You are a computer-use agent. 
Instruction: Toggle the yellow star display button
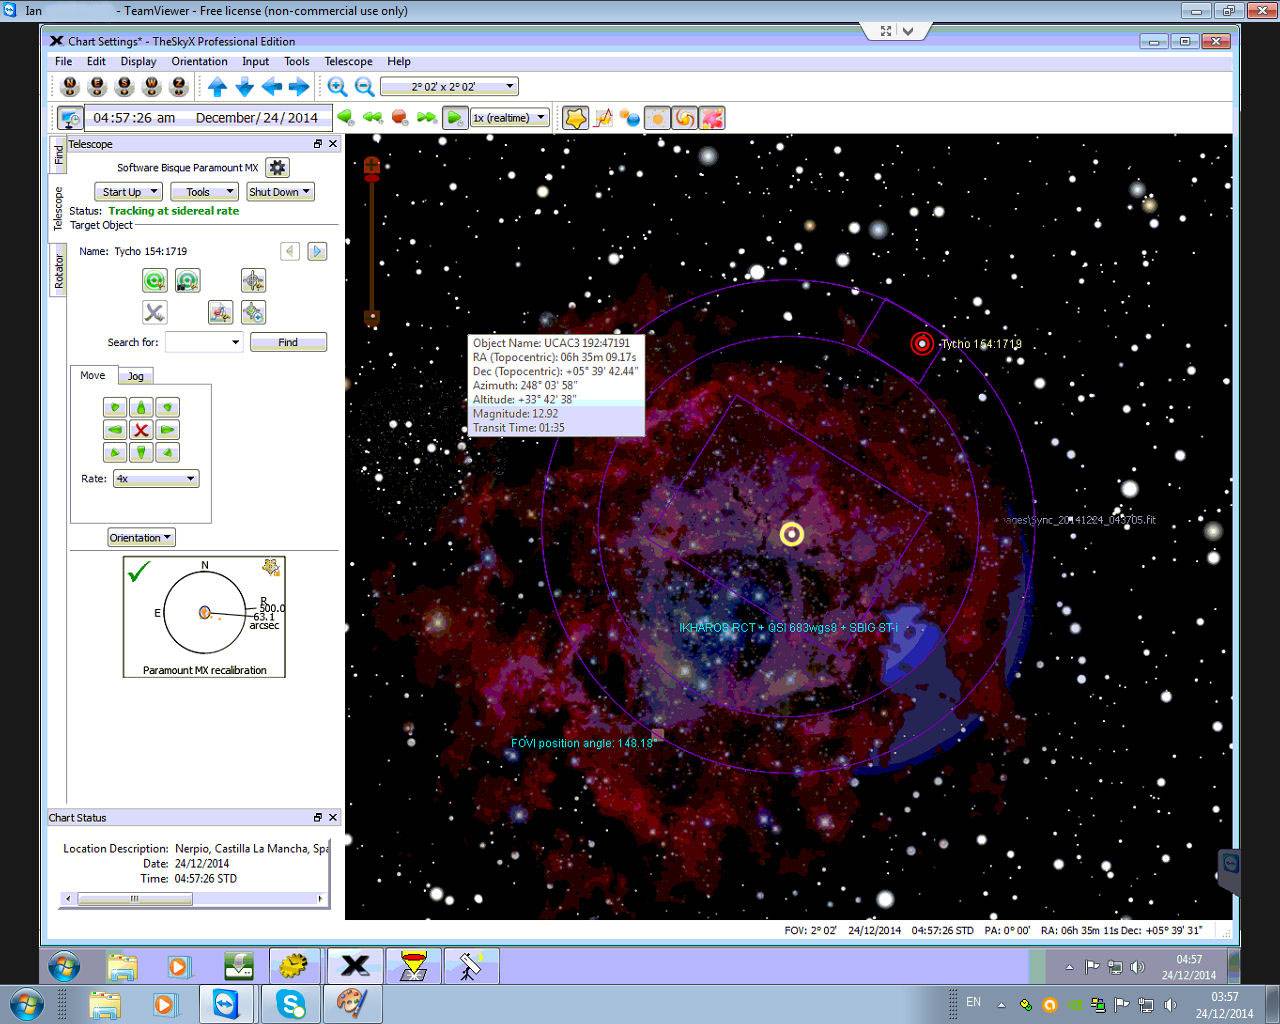576,118
